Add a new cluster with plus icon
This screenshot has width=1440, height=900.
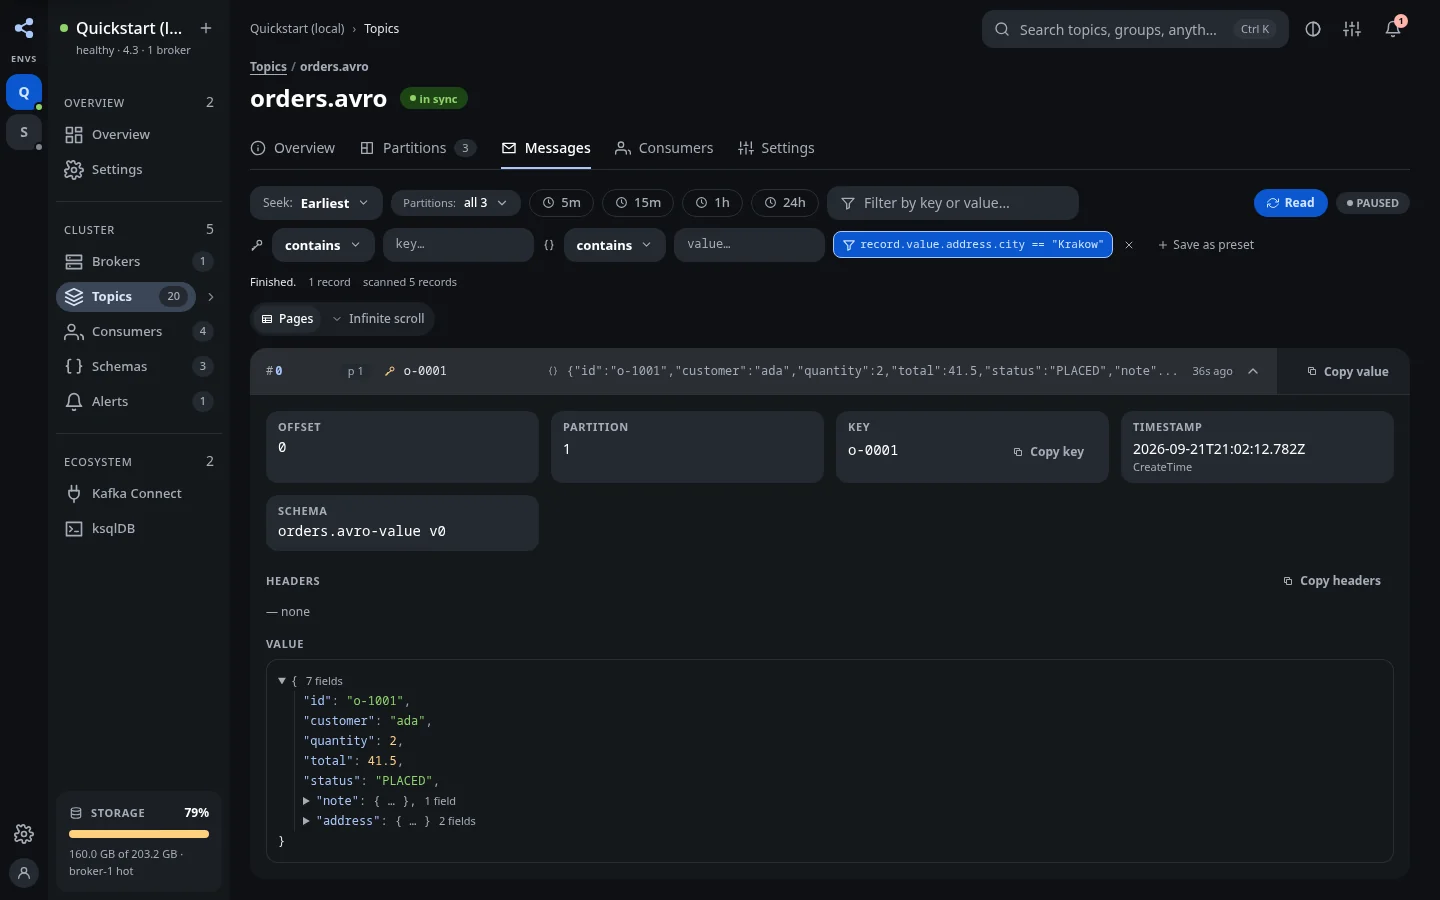tap(206, 28)
